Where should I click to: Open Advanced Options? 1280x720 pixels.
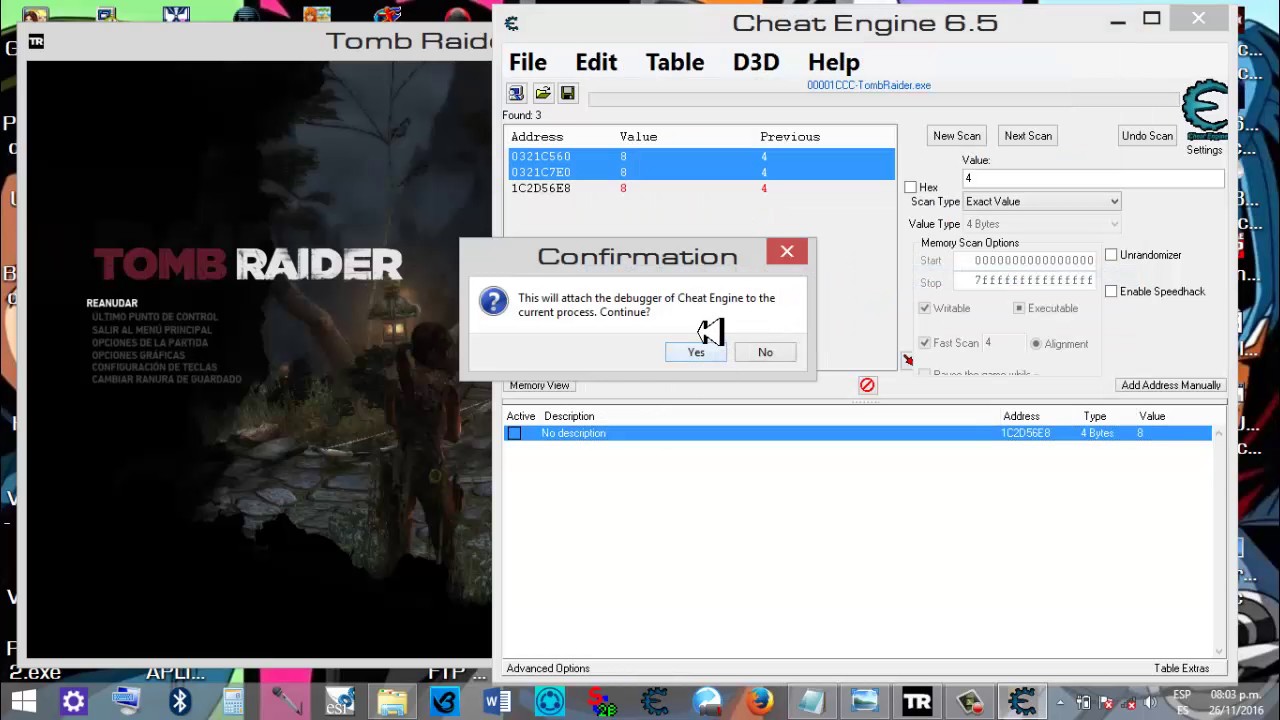click(x=548, y=668)
